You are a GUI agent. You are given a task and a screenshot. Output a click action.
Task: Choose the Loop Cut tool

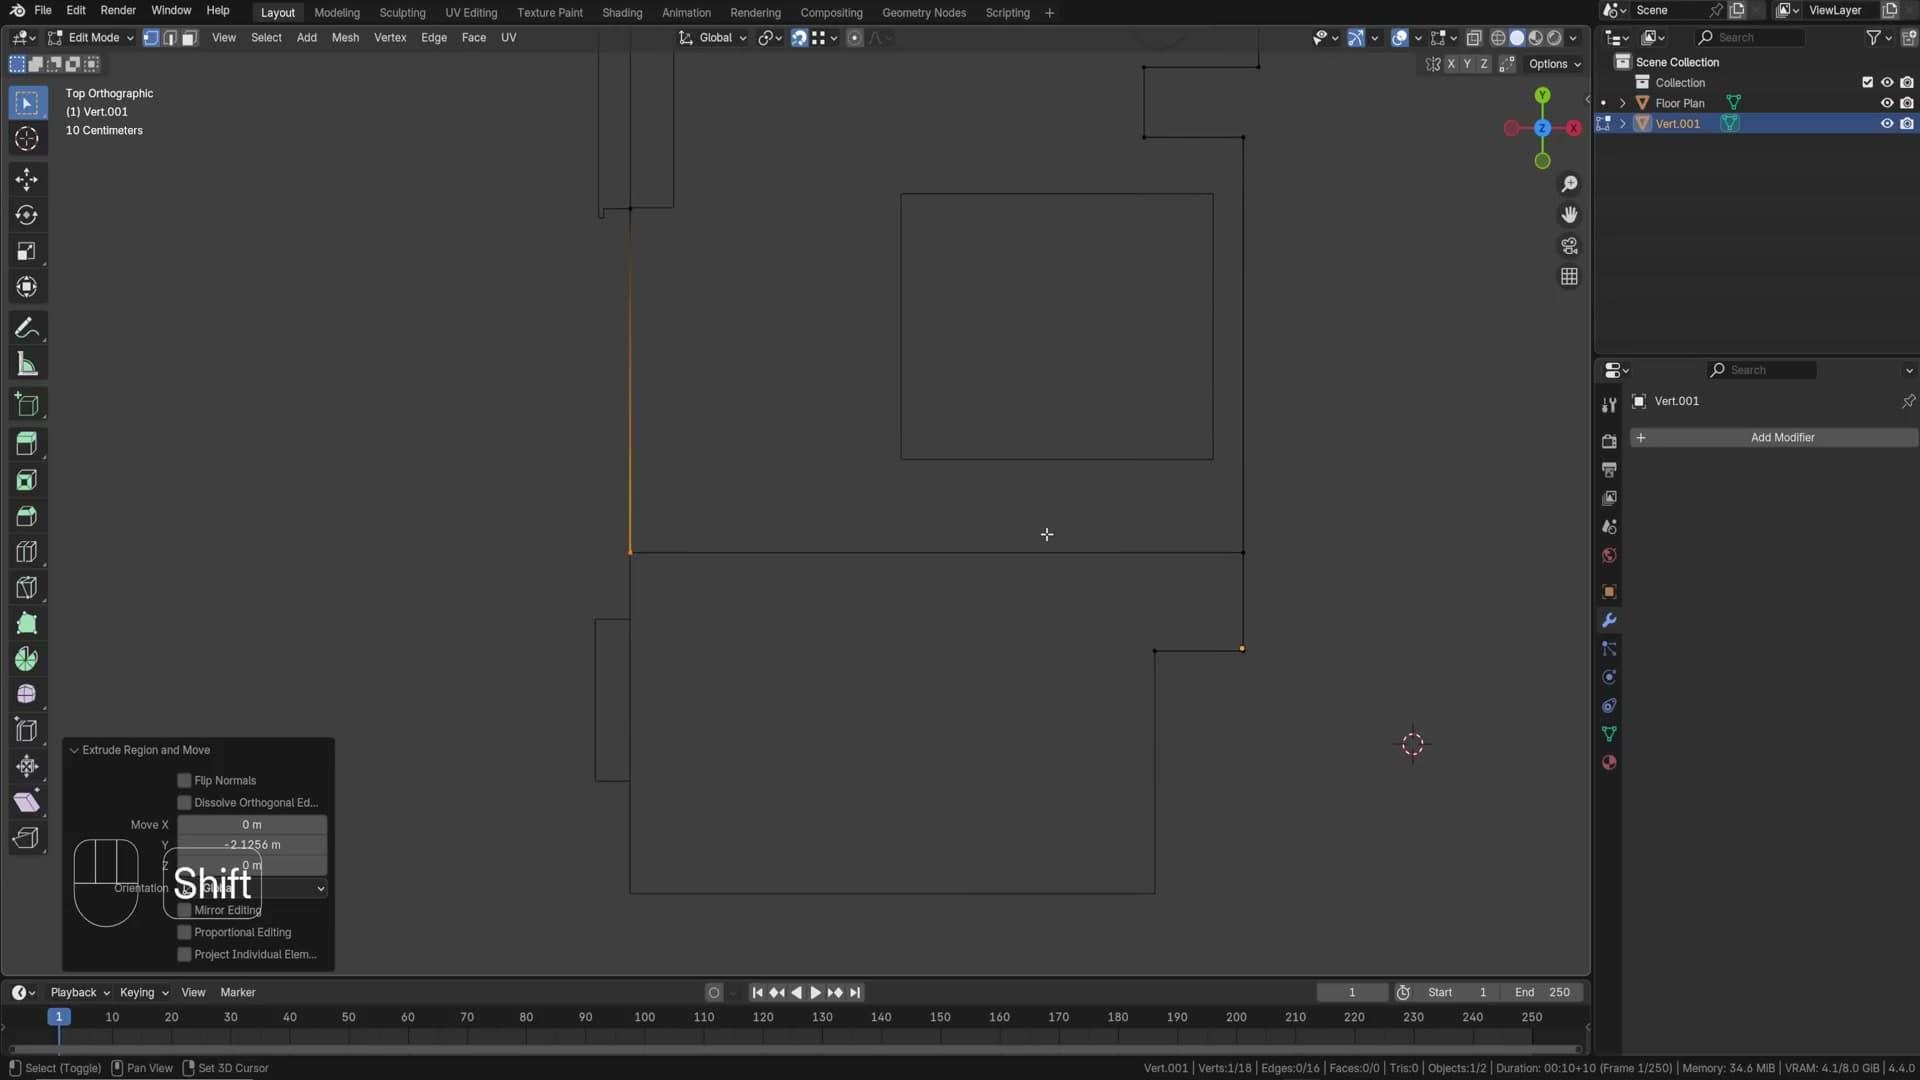tap(27, 553)
